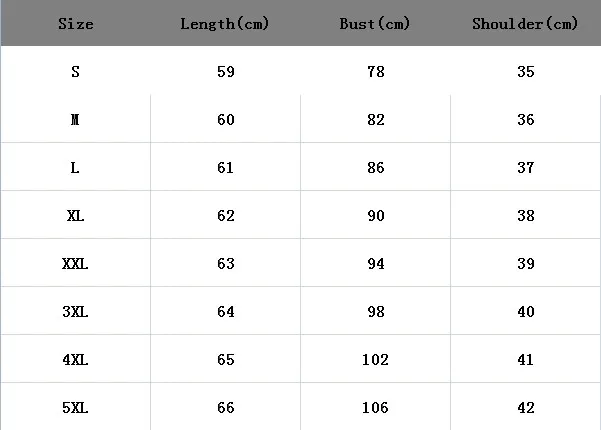Select the Shoulder(cm) column header
The width and height of the screenshot is (601, 430).
(526, 24)
